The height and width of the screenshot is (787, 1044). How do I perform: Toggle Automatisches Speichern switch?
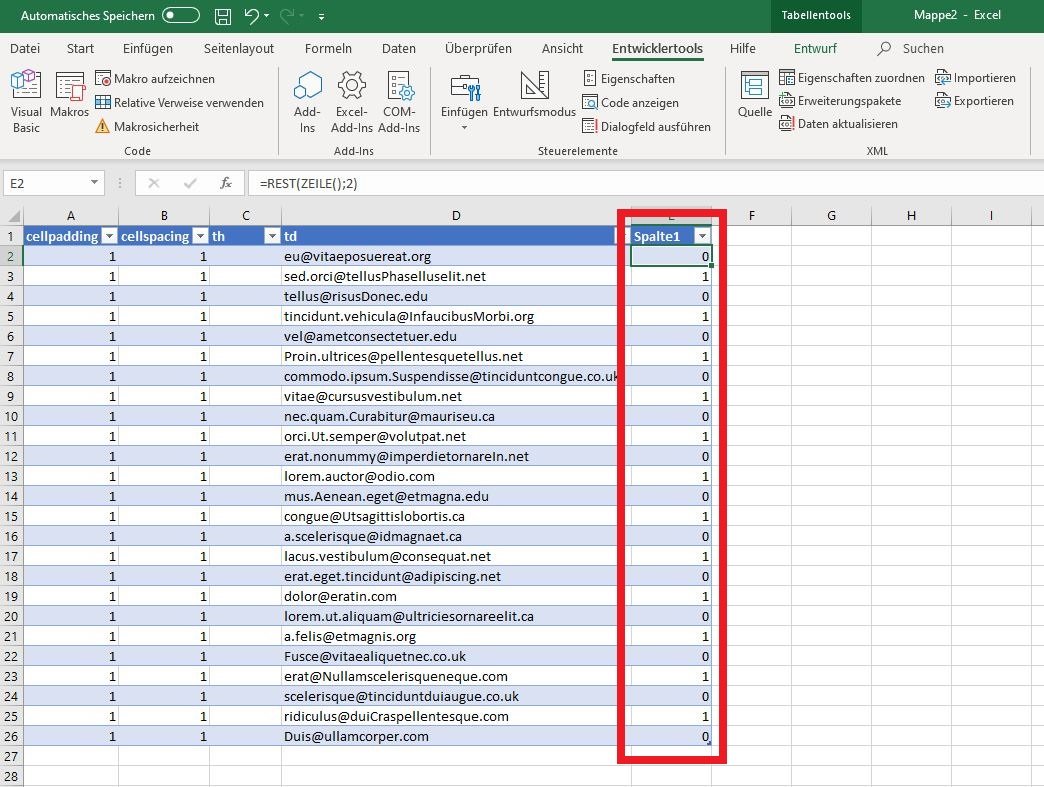180,16
